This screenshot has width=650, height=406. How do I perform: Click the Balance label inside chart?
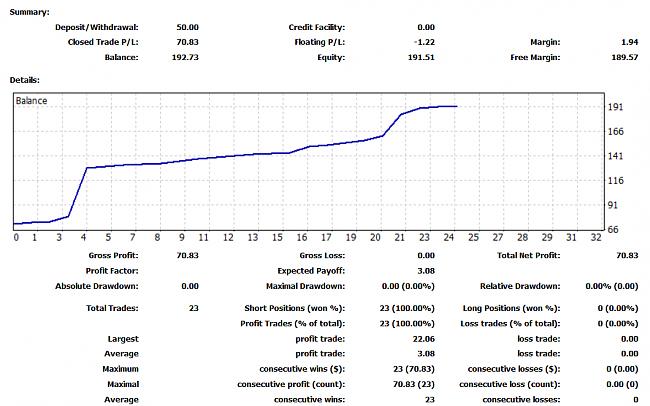32,101
